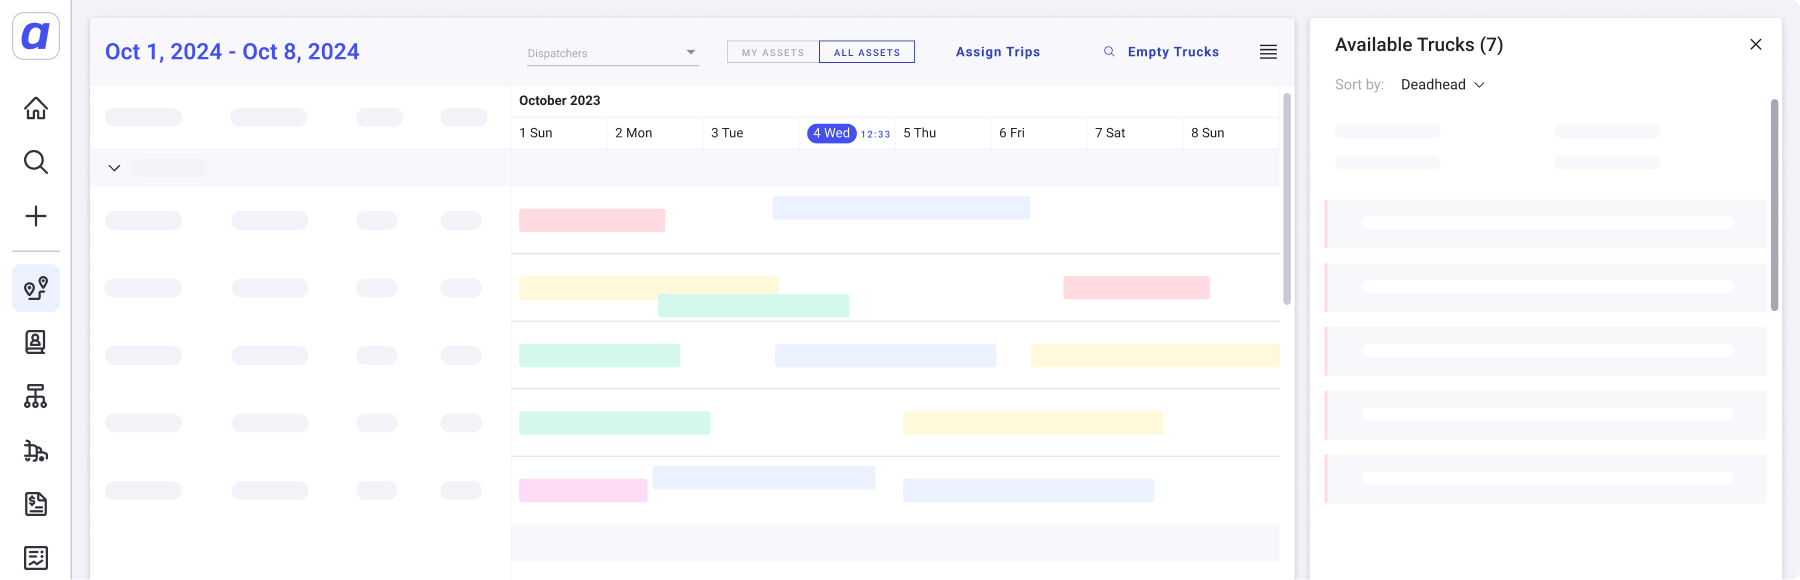
Task: Click the 12:33 time label
Action: click(x=875, y=134)
